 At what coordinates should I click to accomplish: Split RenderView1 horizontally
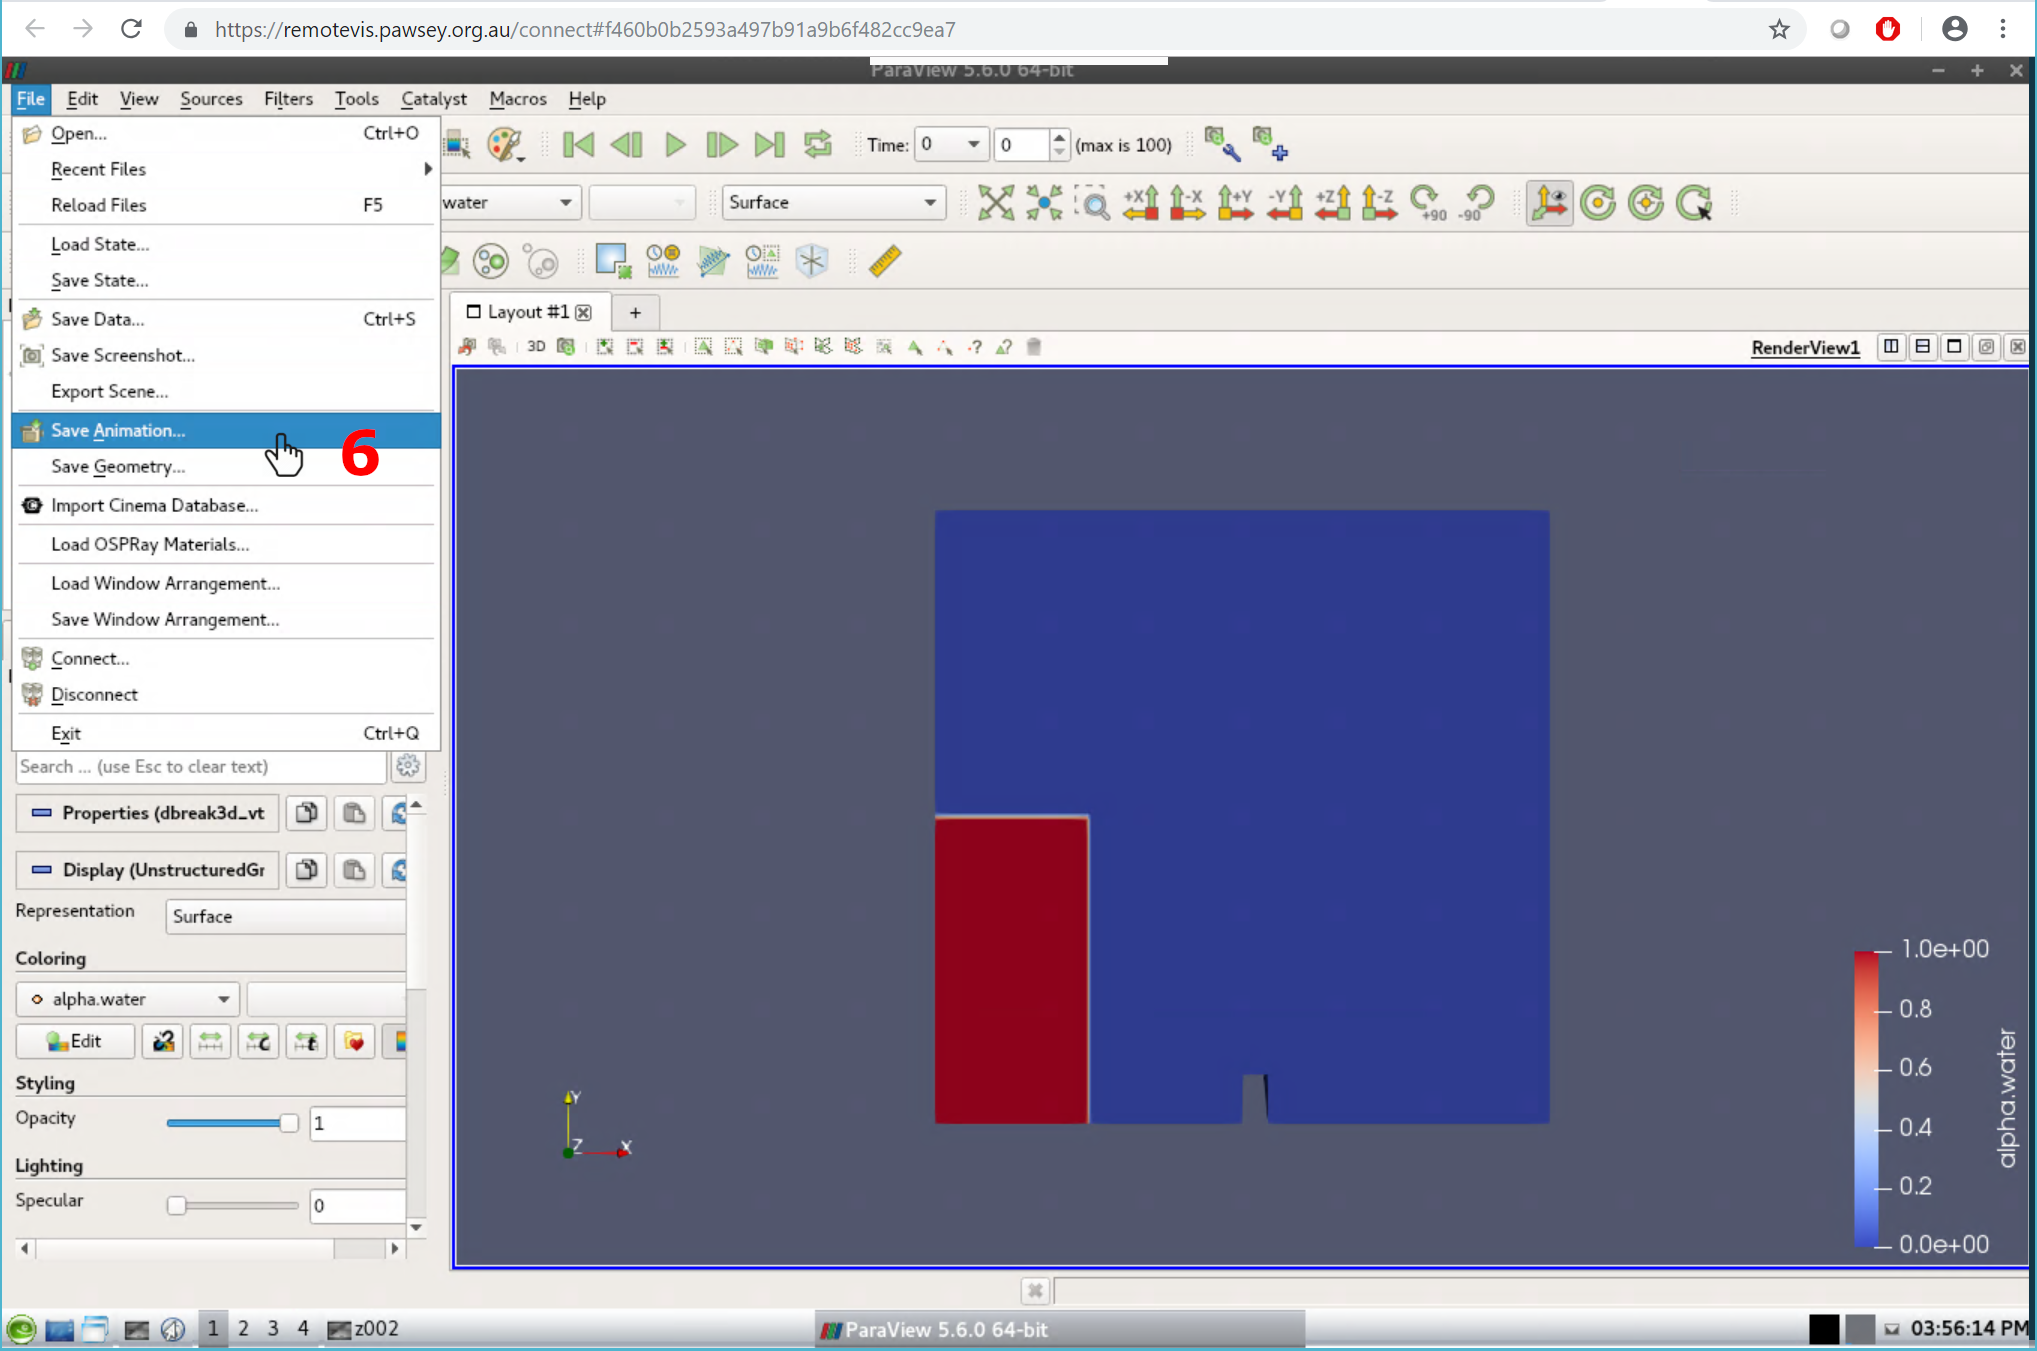coord(1891,347)
